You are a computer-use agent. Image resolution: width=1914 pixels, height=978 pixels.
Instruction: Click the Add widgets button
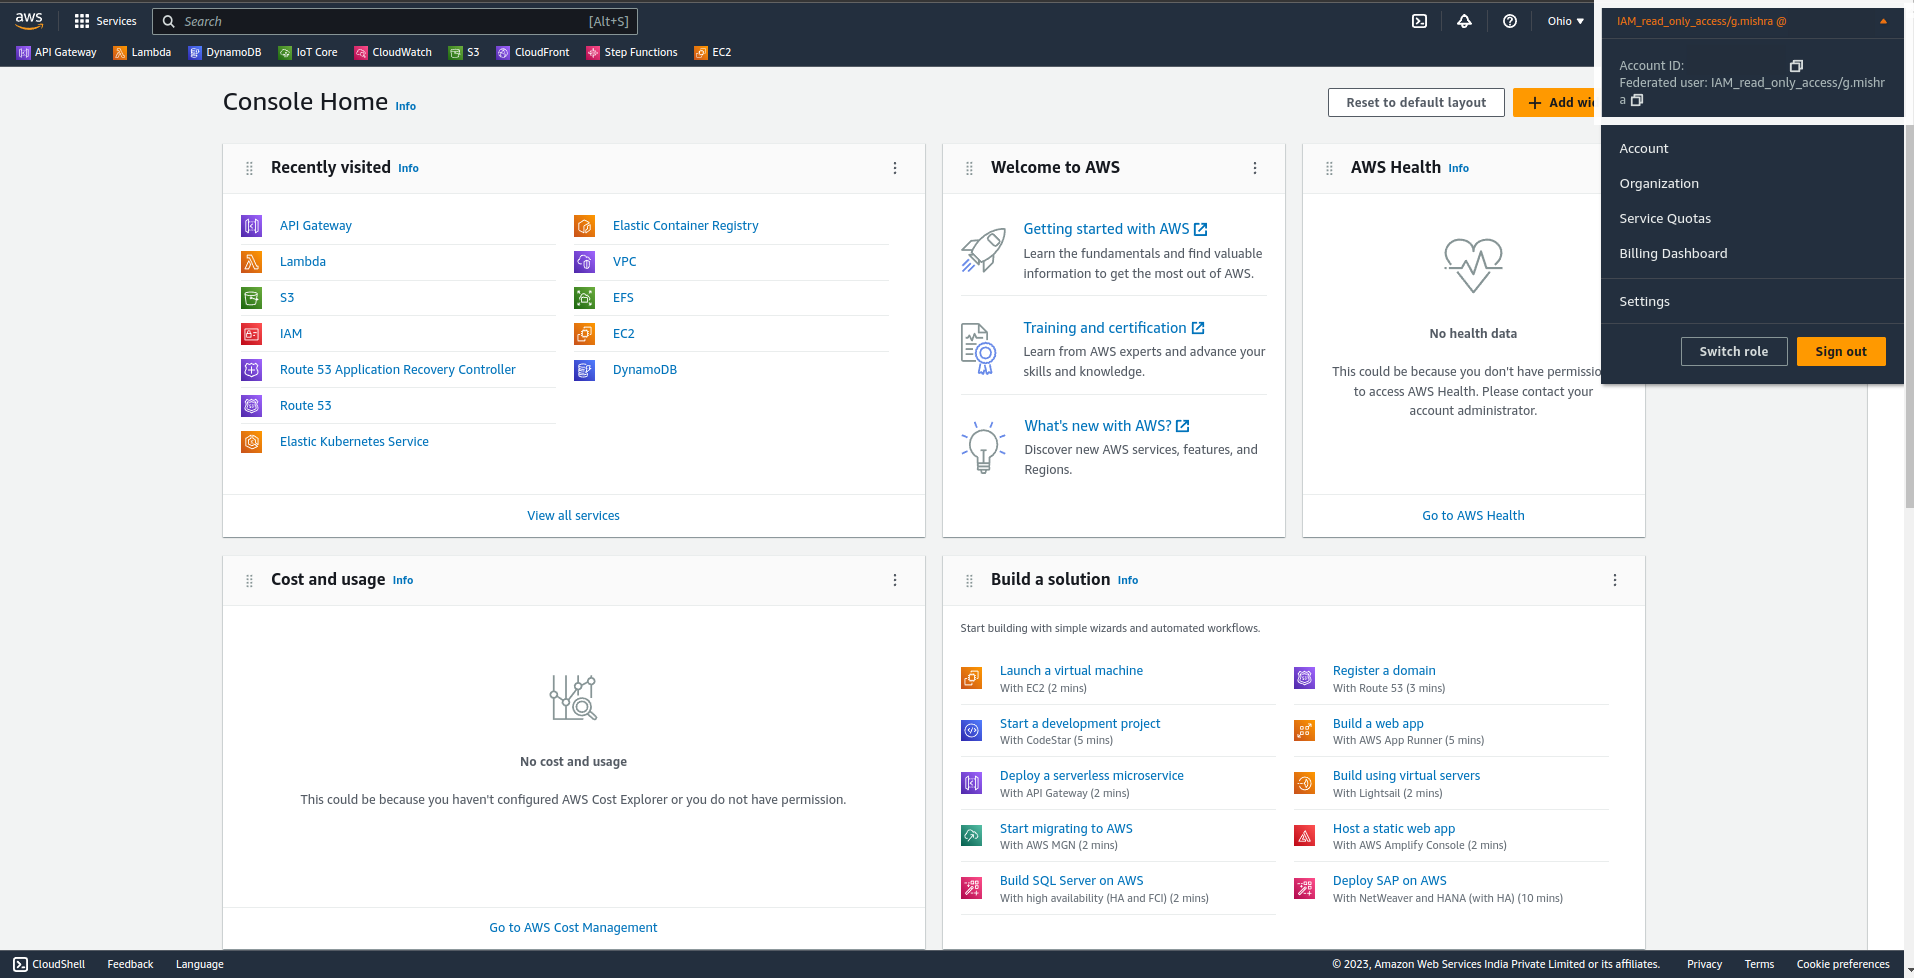coord(1556,102)
